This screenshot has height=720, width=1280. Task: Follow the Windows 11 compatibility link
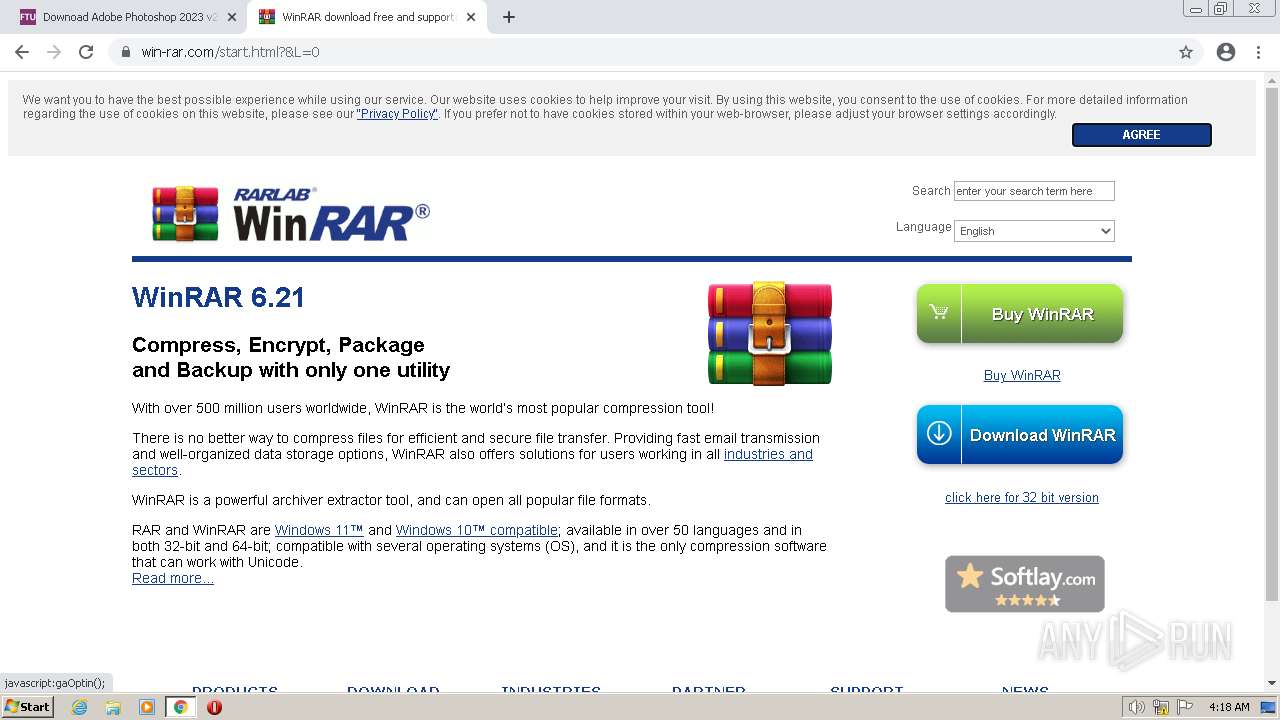[x=319, y=530]
